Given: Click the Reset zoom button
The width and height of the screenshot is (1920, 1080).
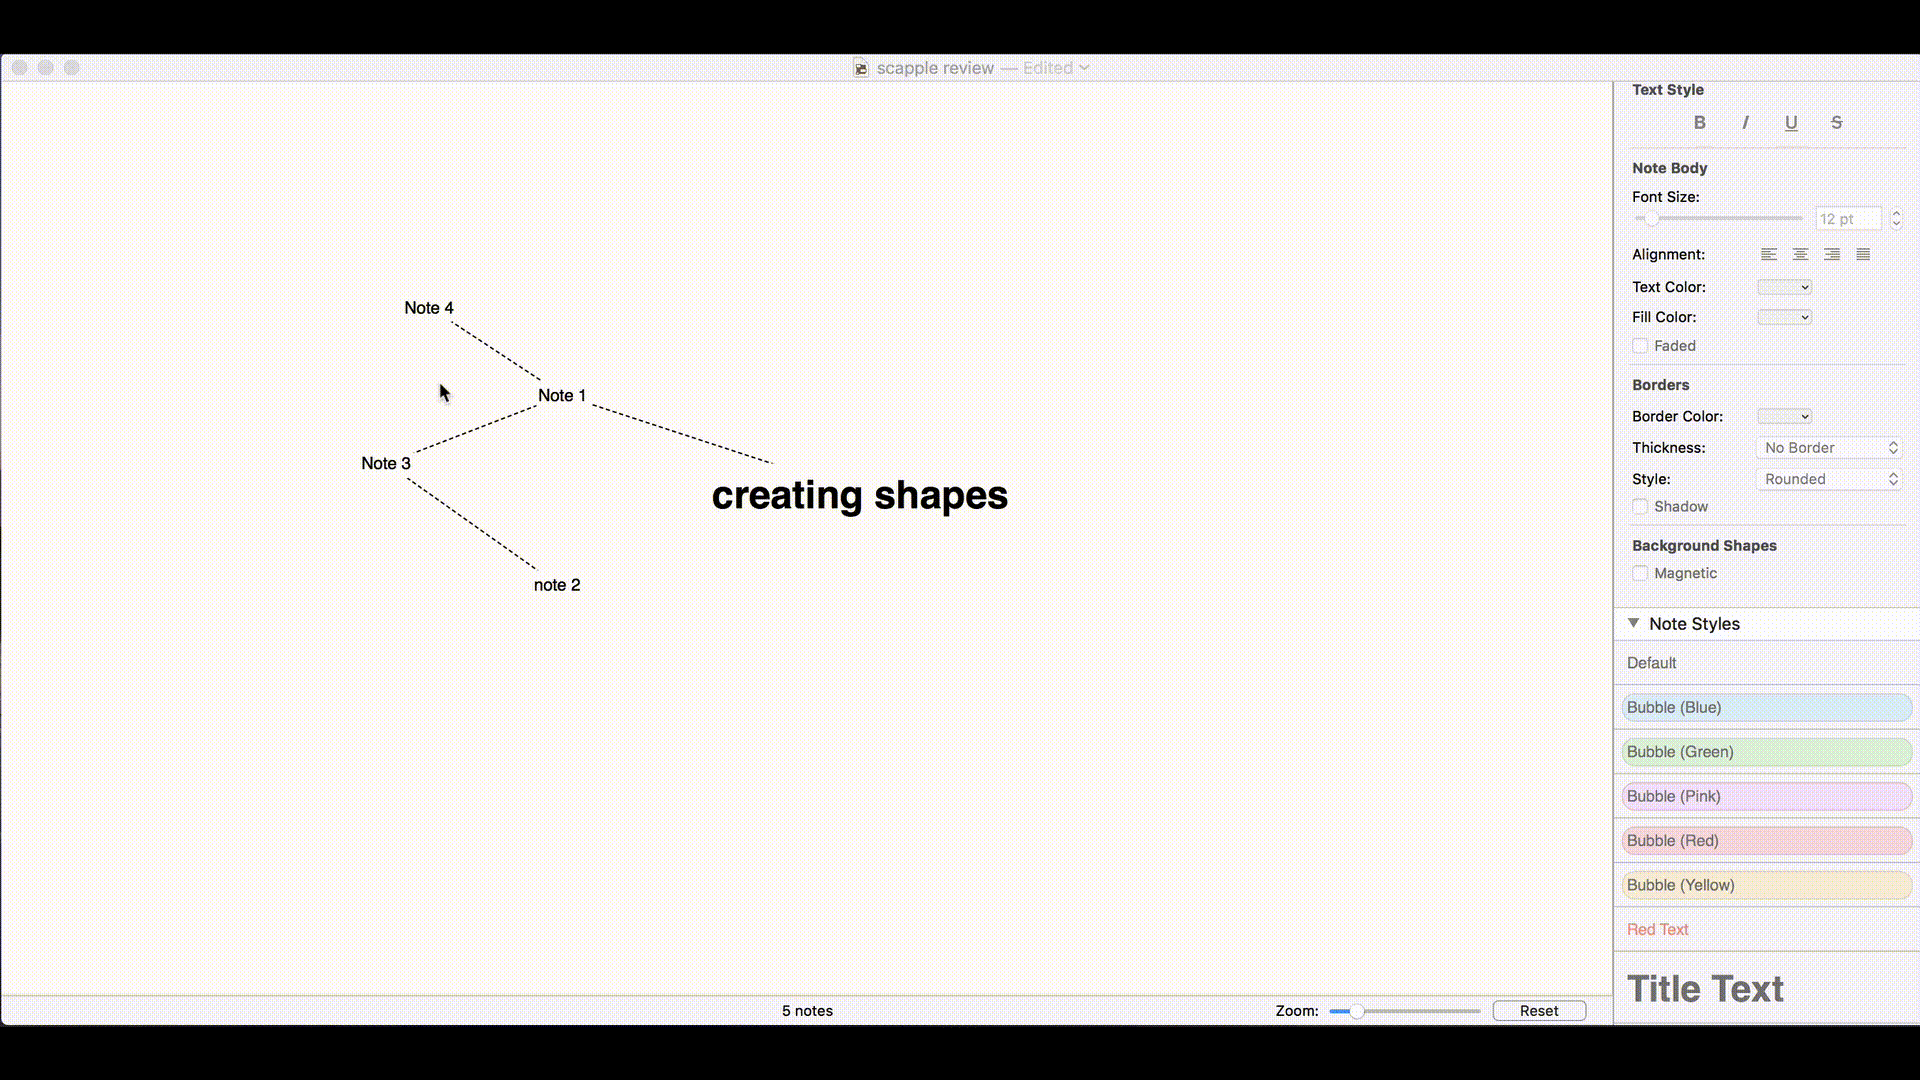Looking at the screenshot, I should (1539, 1010).
